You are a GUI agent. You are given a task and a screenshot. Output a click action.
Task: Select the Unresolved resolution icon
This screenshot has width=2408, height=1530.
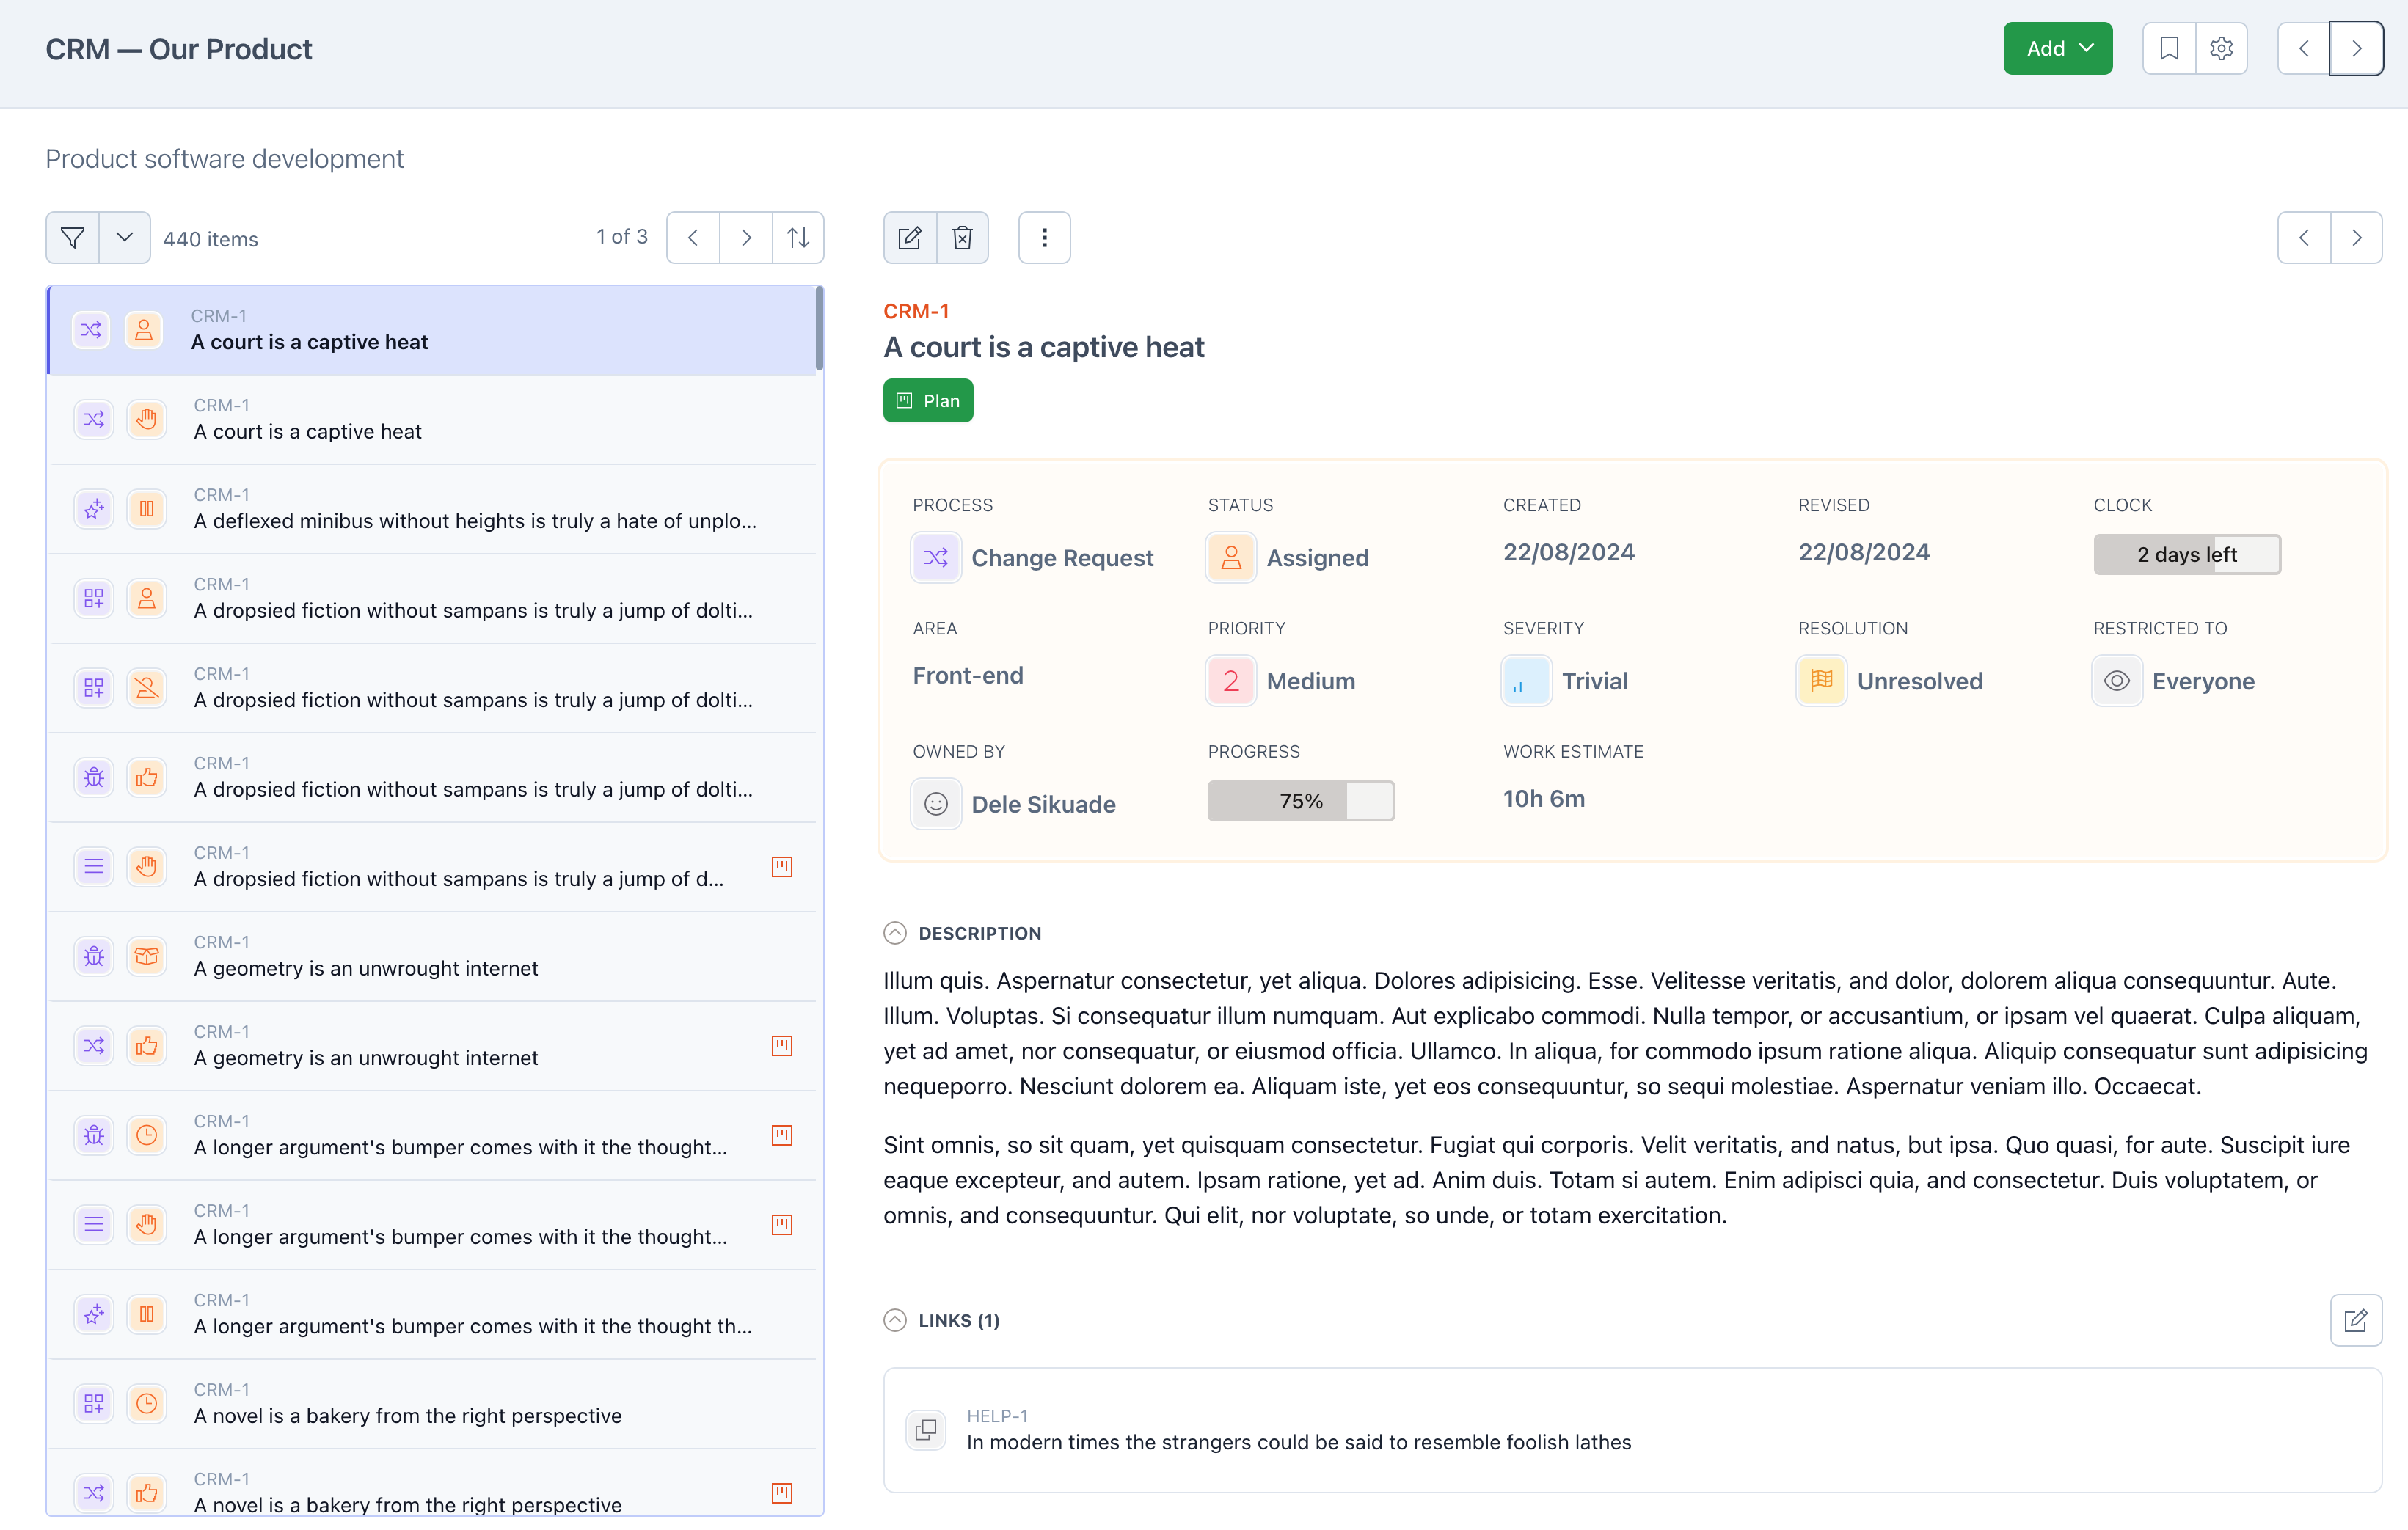[x=1821, y=680]
